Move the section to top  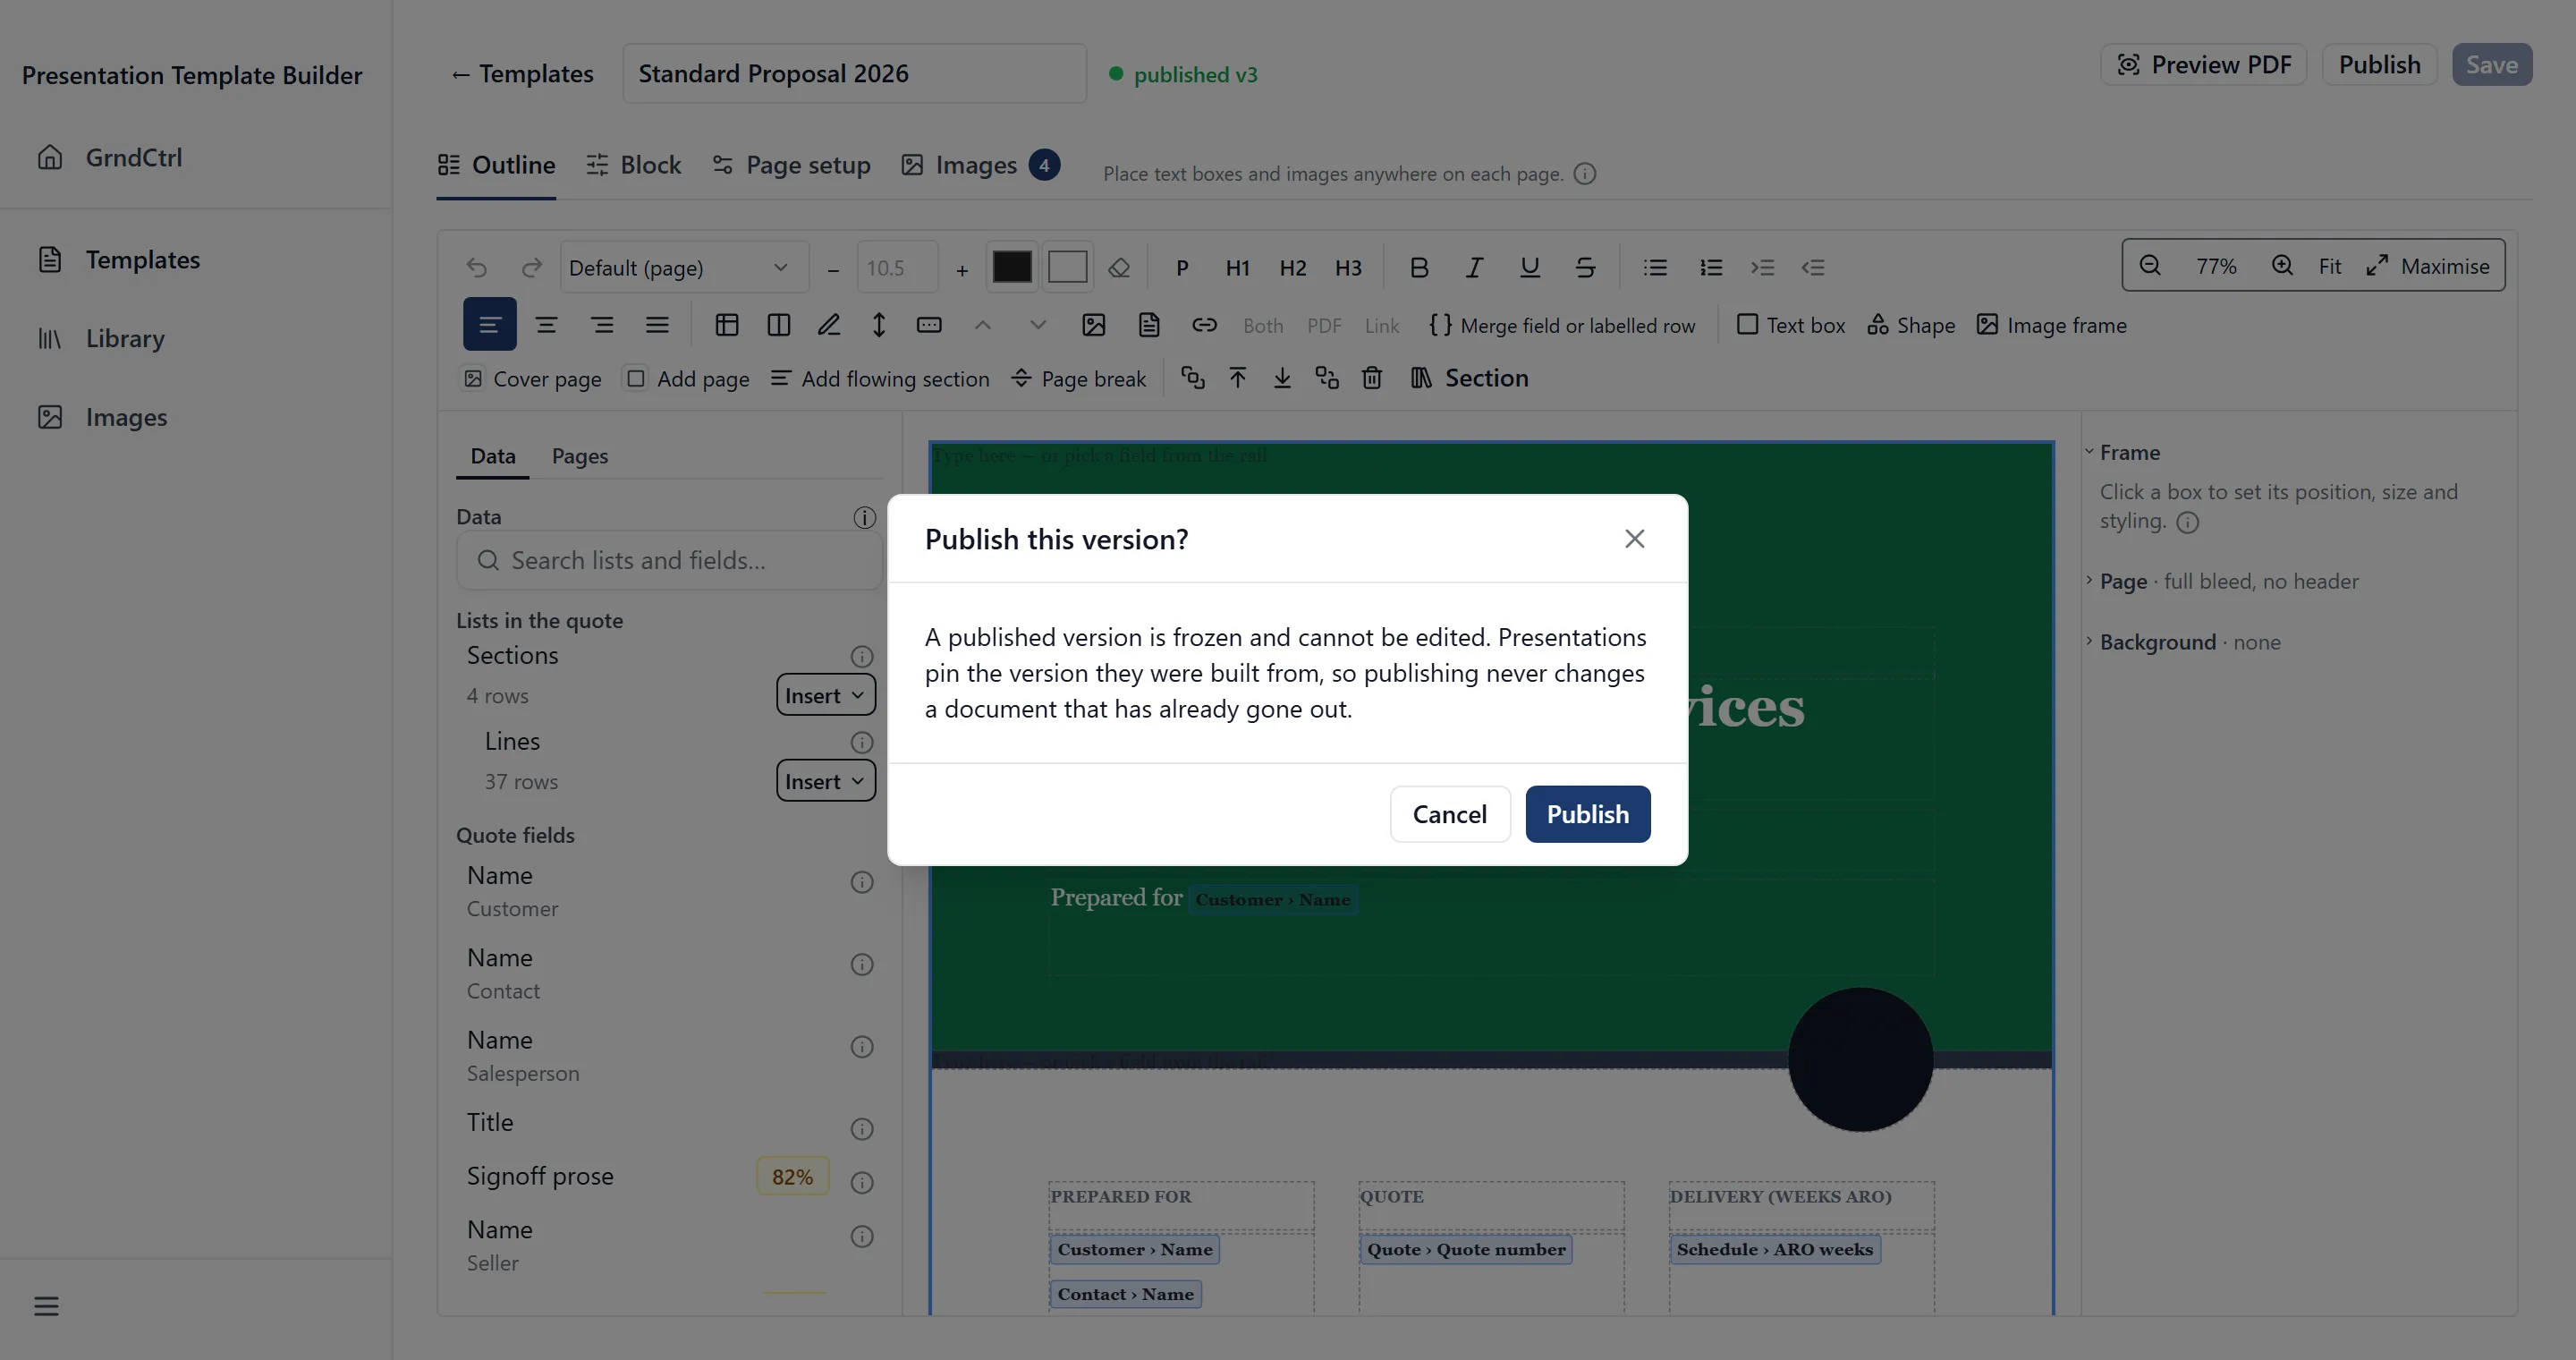point(1238,378)
